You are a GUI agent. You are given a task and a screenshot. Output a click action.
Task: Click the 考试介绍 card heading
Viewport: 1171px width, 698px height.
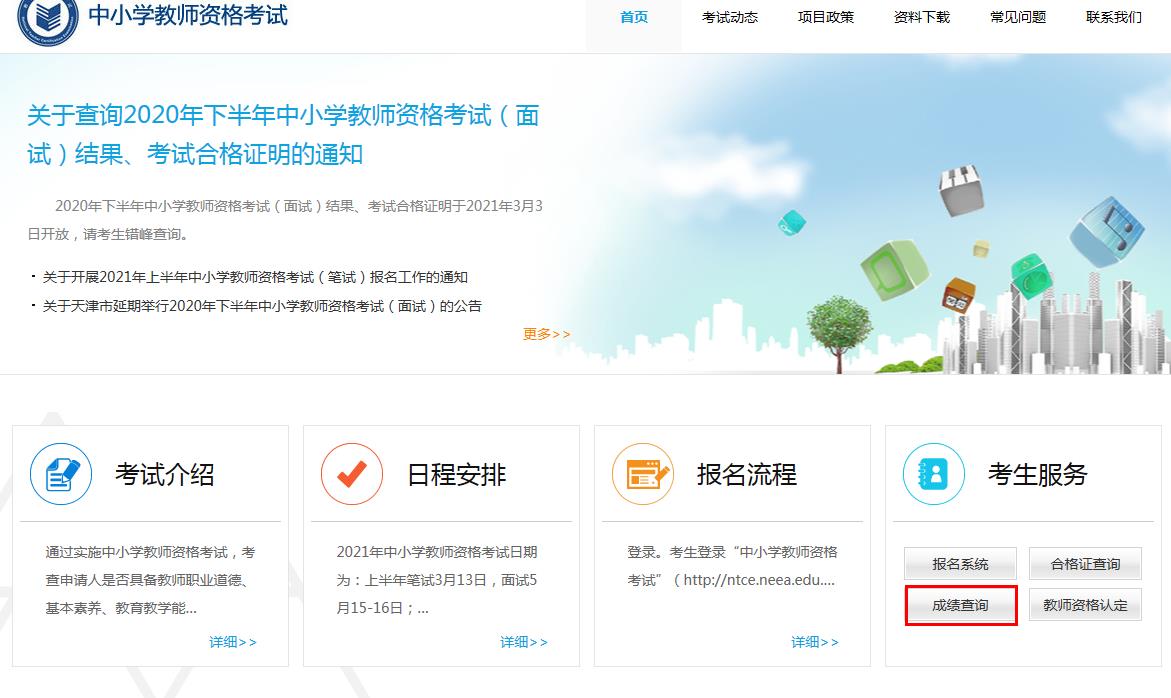(x=165, y=474)
